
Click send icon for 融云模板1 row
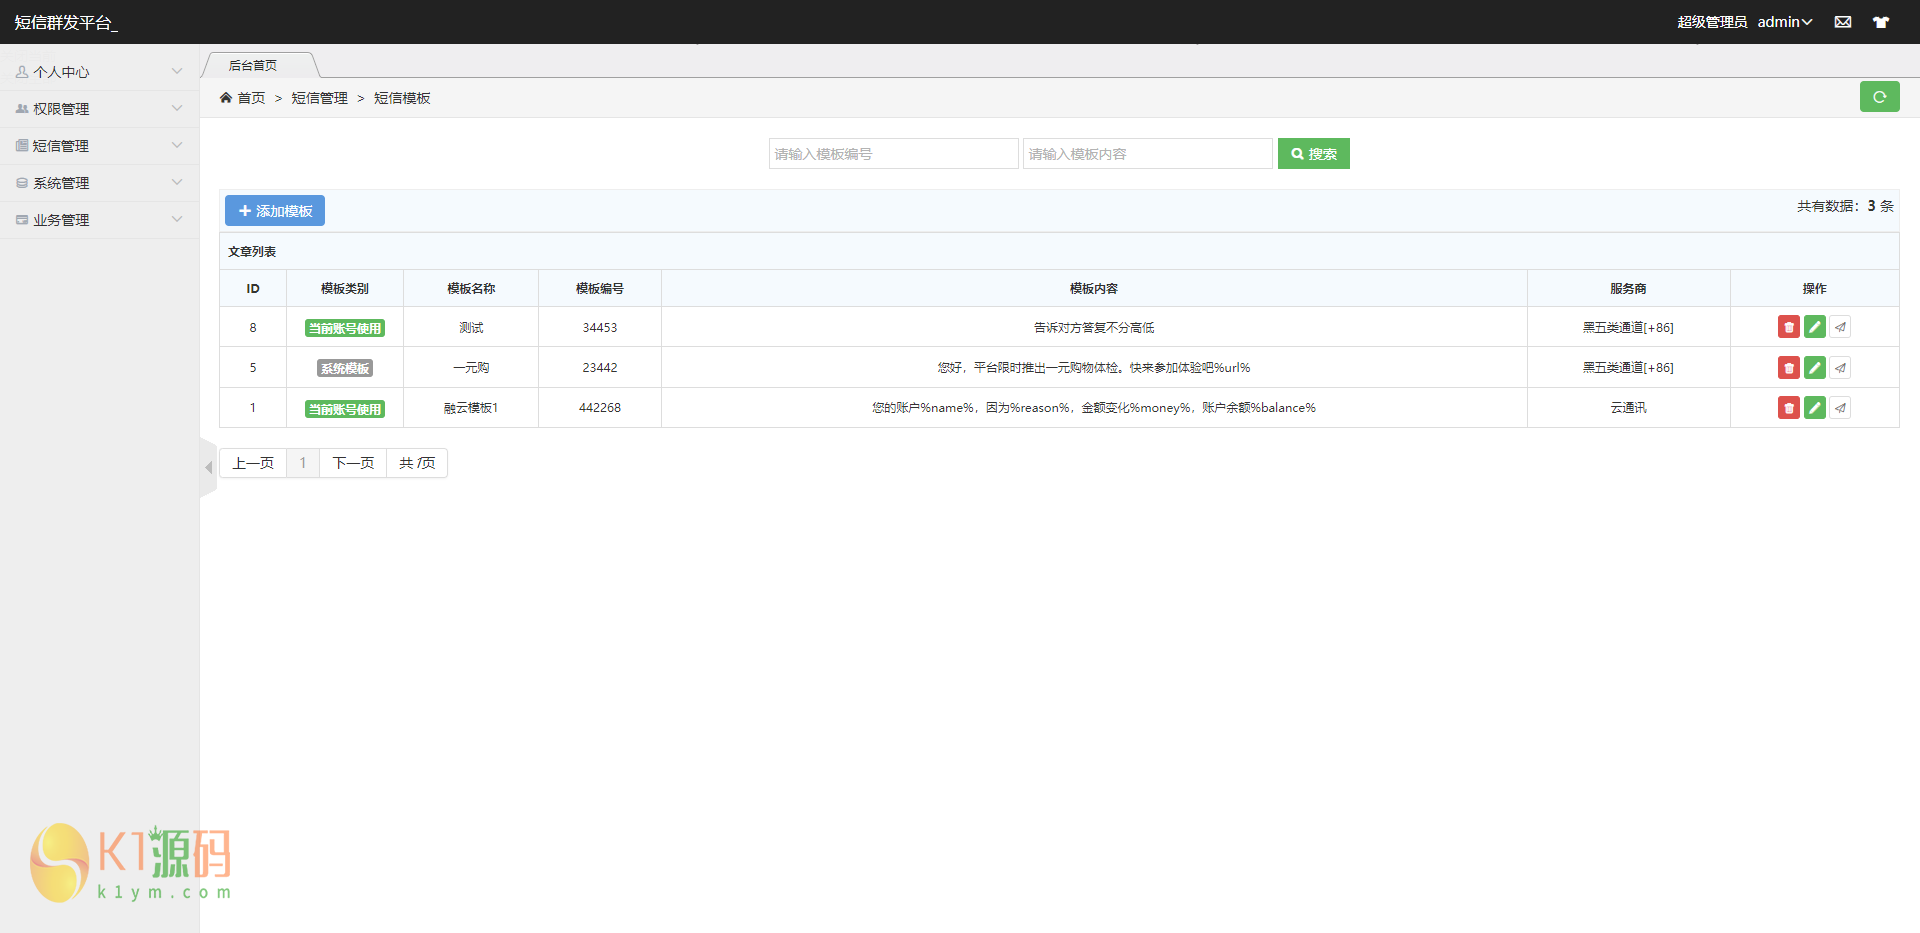pos(1840,408)
